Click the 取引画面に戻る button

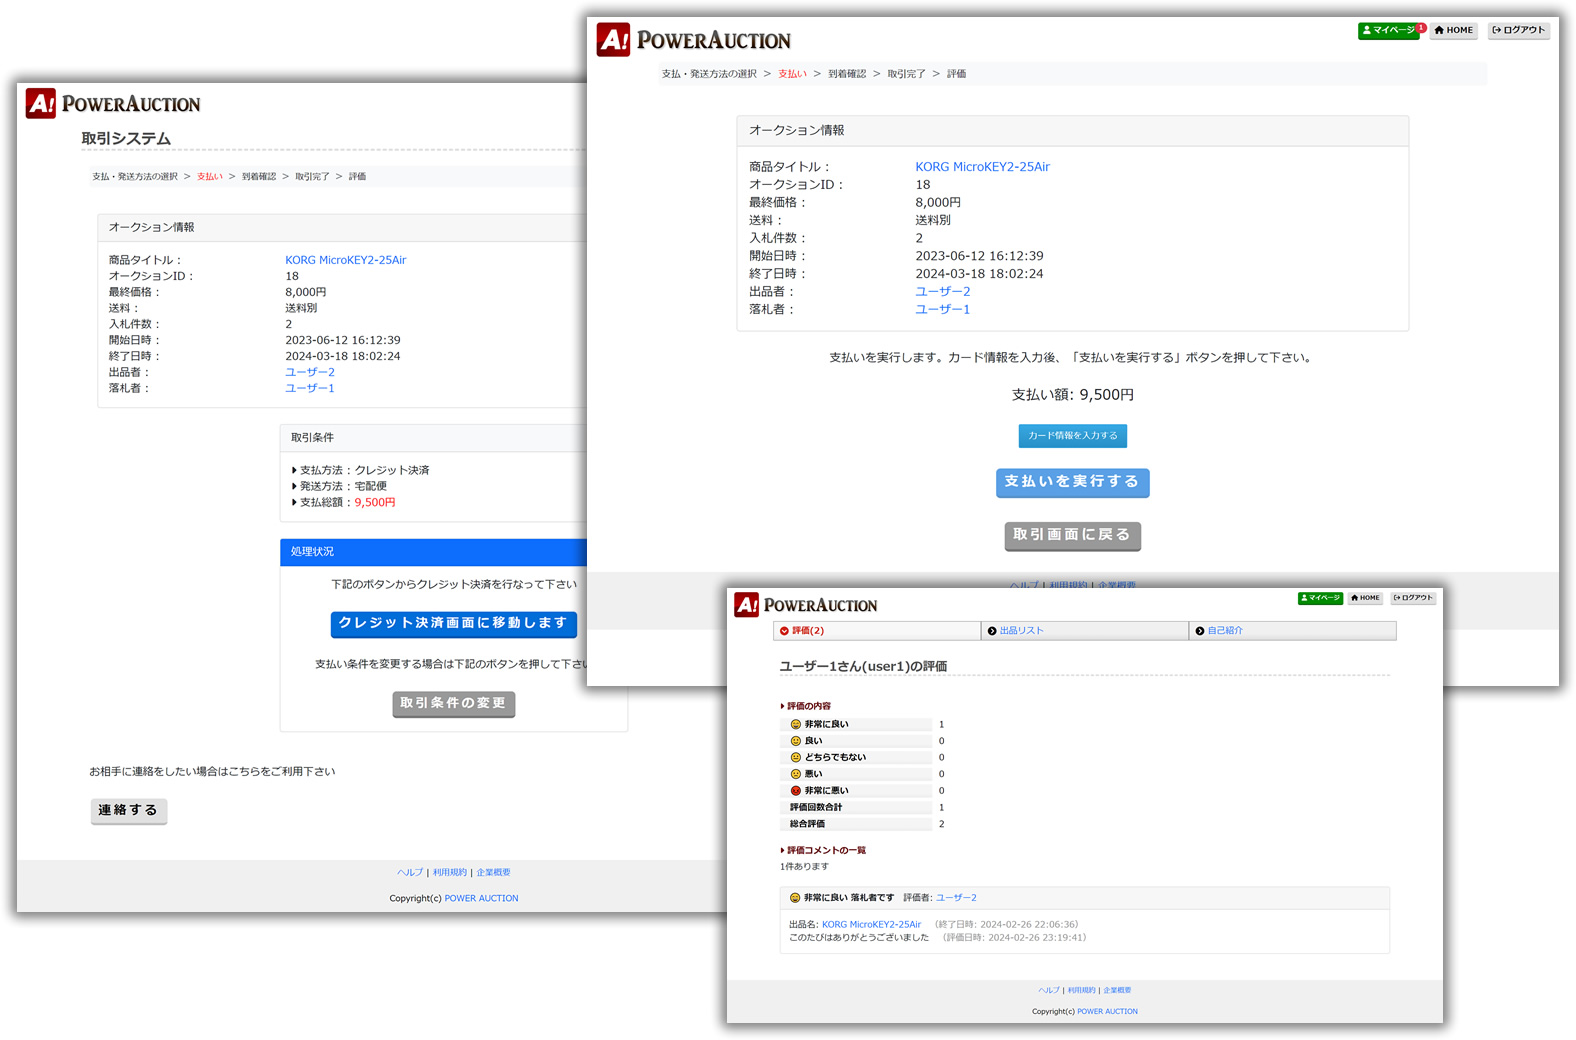(1072, 535)
